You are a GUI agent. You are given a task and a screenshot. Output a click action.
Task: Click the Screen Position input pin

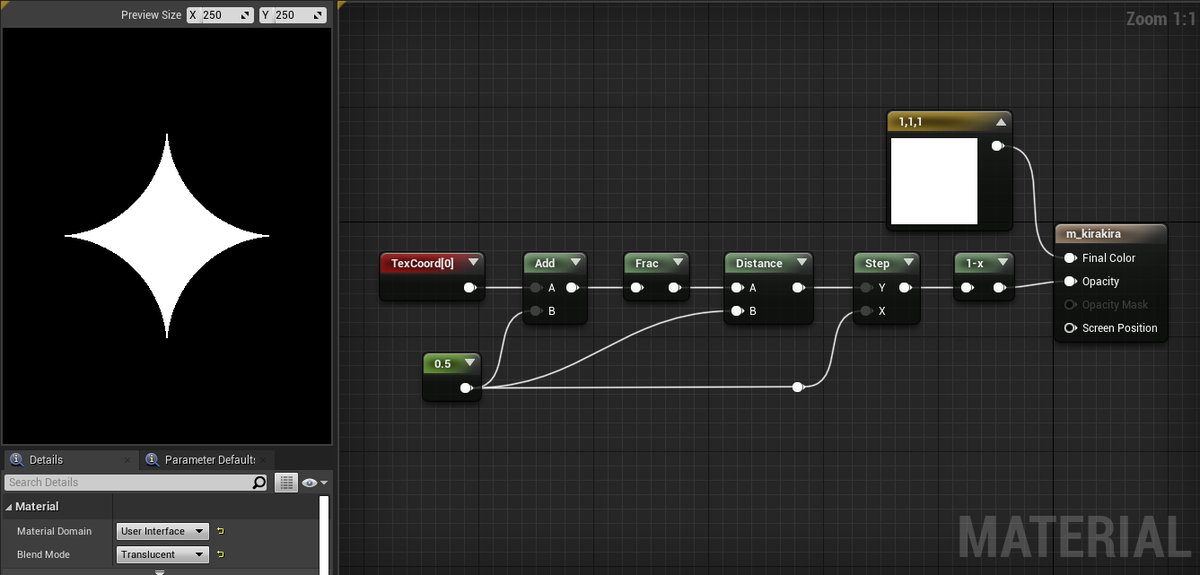pyautogui.click(x=1070, y=328)
